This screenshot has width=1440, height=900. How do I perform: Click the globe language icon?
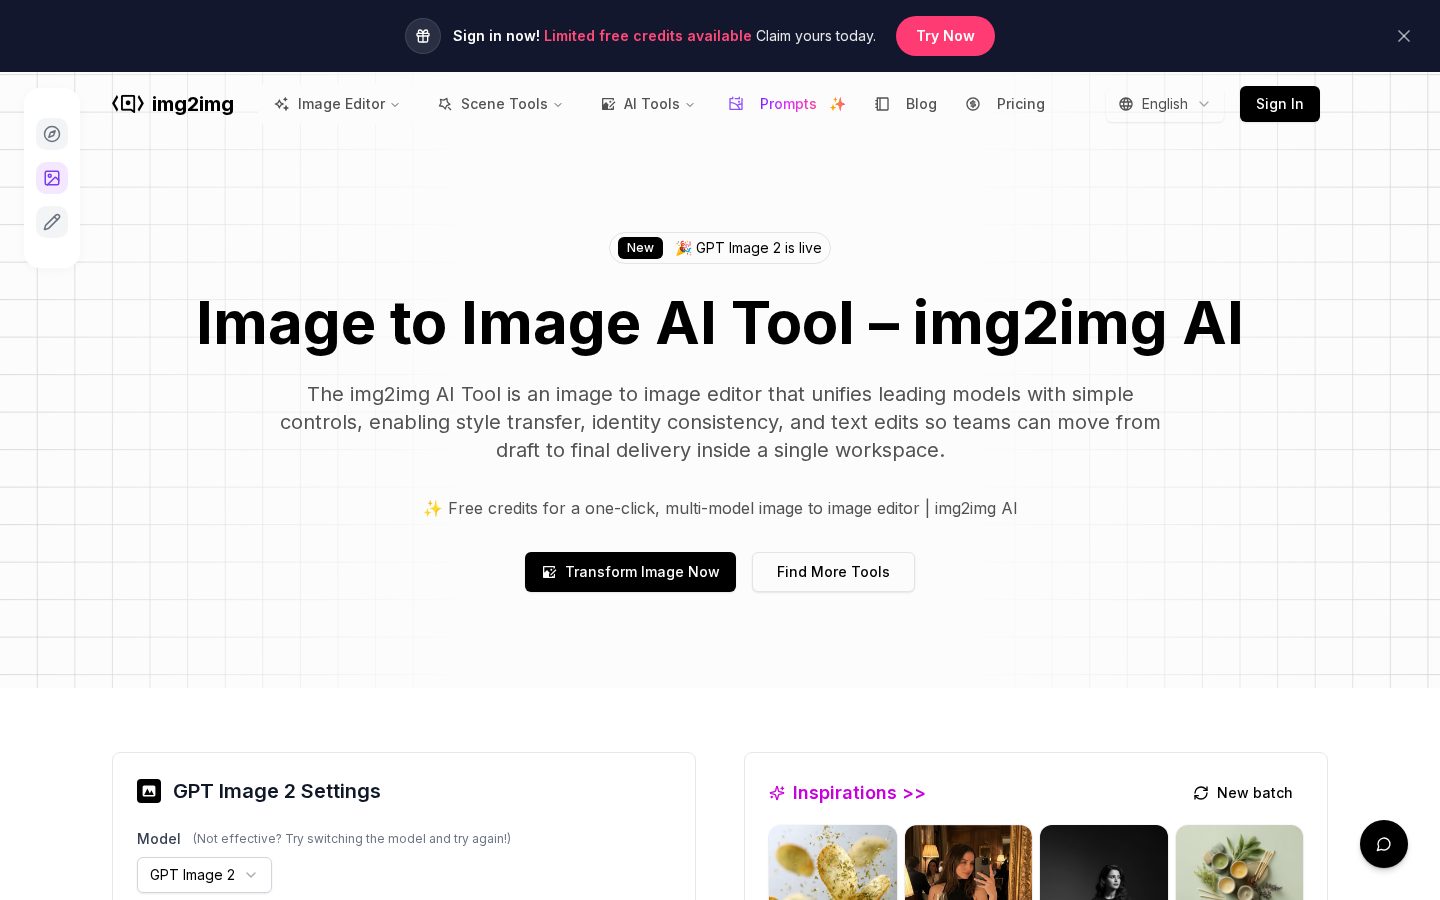point(1126,104)
